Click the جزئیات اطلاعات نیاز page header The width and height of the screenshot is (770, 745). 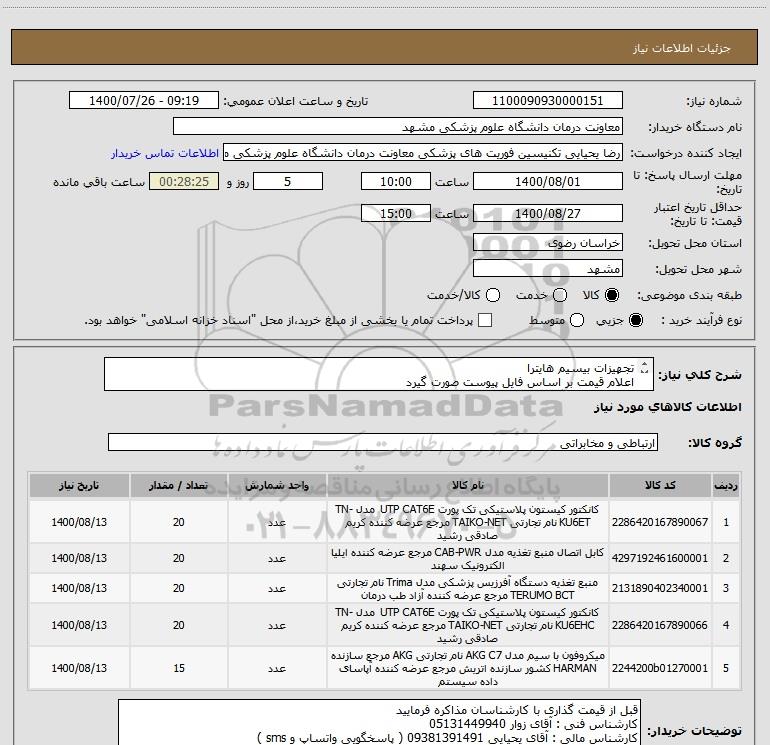[682, 48]
